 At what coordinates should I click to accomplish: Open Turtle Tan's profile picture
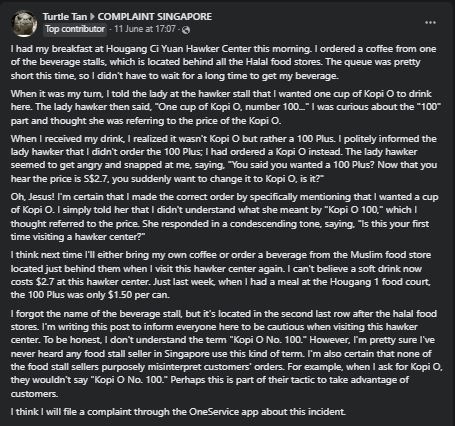(24, 23)
